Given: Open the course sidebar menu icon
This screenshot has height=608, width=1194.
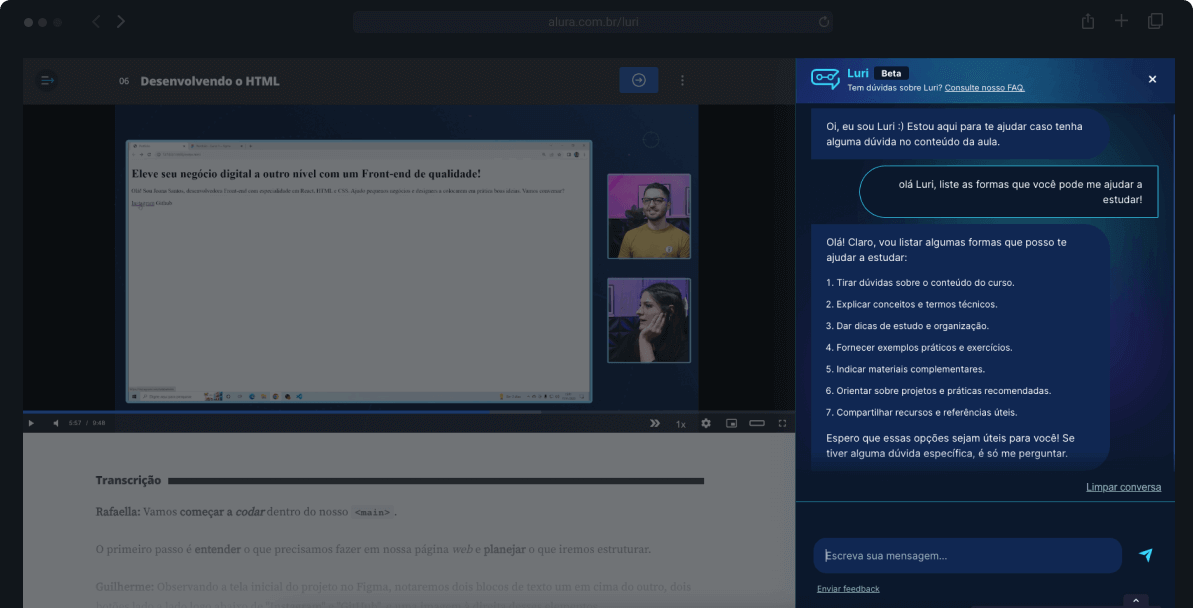Looking at the screenshot, I should point(47,80).
